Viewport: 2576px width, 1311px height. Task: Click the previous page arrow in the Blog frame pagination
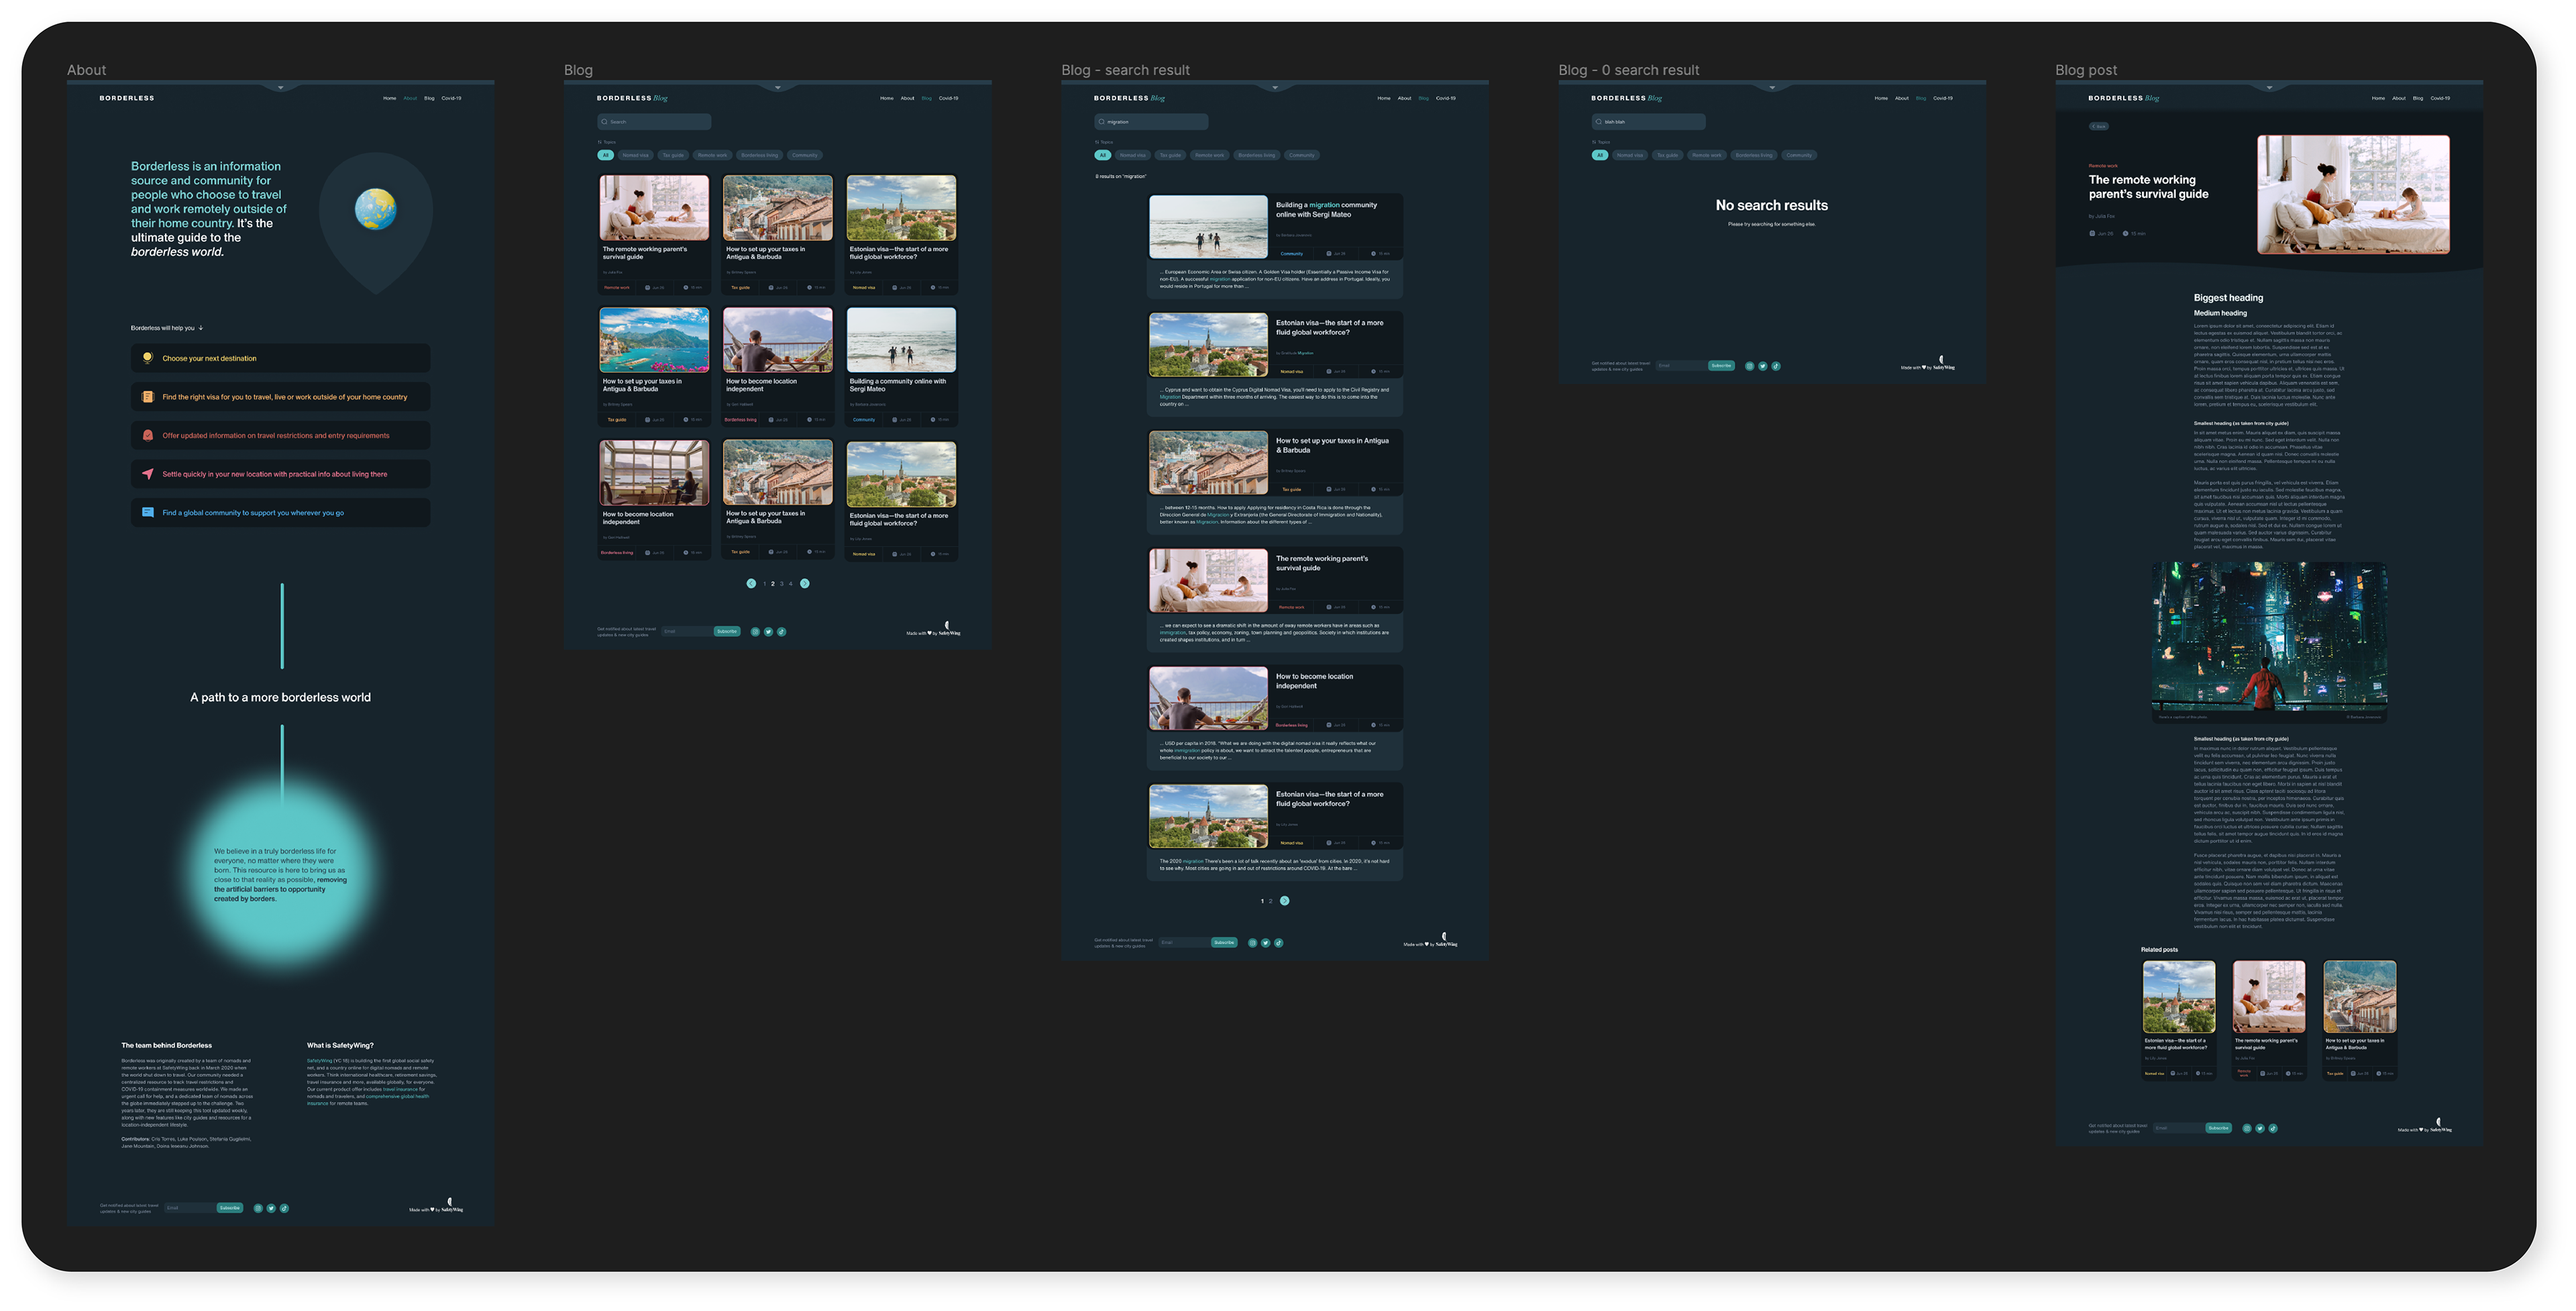(751, 583)
